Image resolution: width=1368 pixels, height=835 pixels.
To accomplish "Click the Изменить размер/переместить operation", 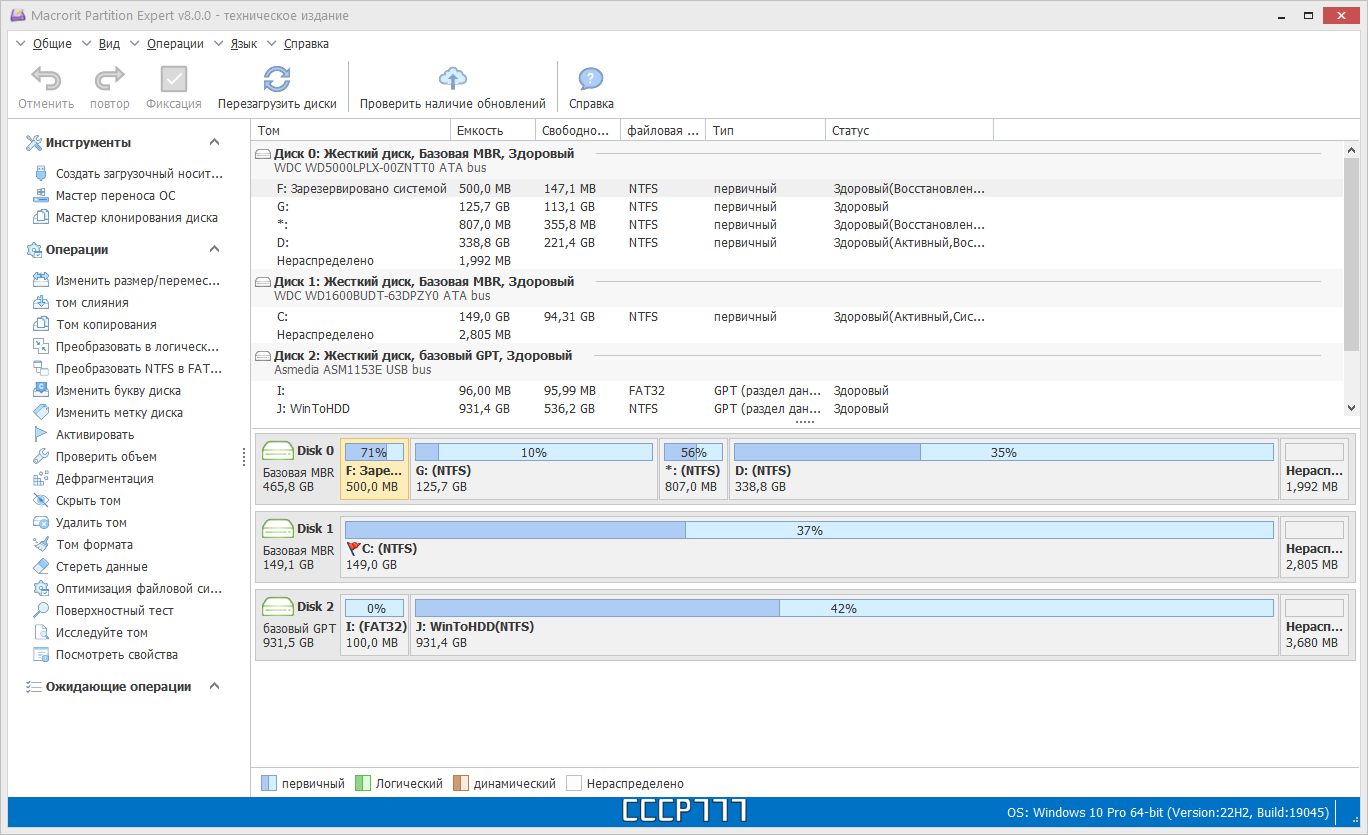I will (122, 280).
